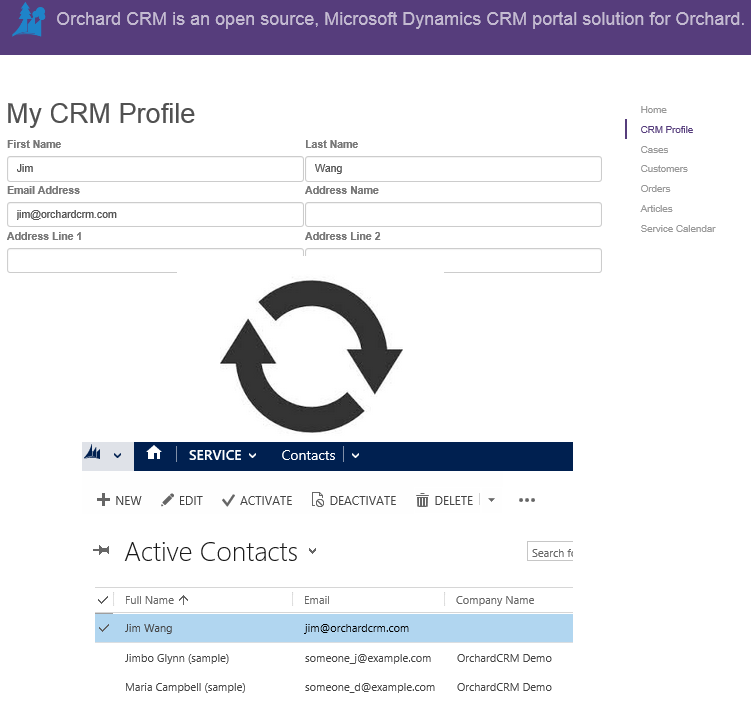Open the SERVICE area dropdown
This screenshot has height=703, width=751.
point(223,455)
